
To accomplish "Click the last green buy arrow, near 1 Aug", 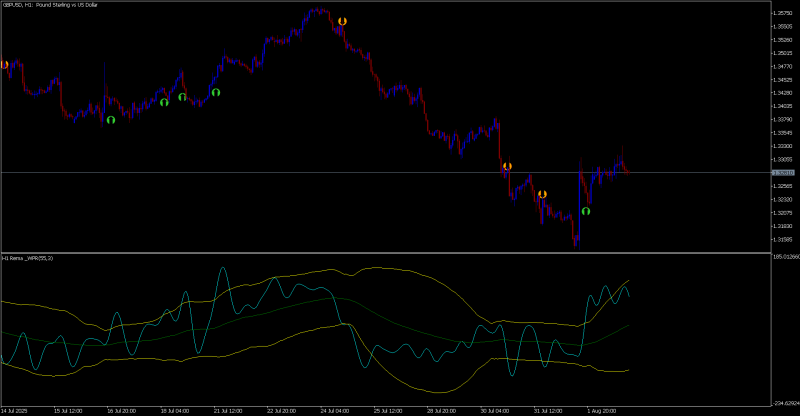I will pyautogui.click(x=586, y=211).
